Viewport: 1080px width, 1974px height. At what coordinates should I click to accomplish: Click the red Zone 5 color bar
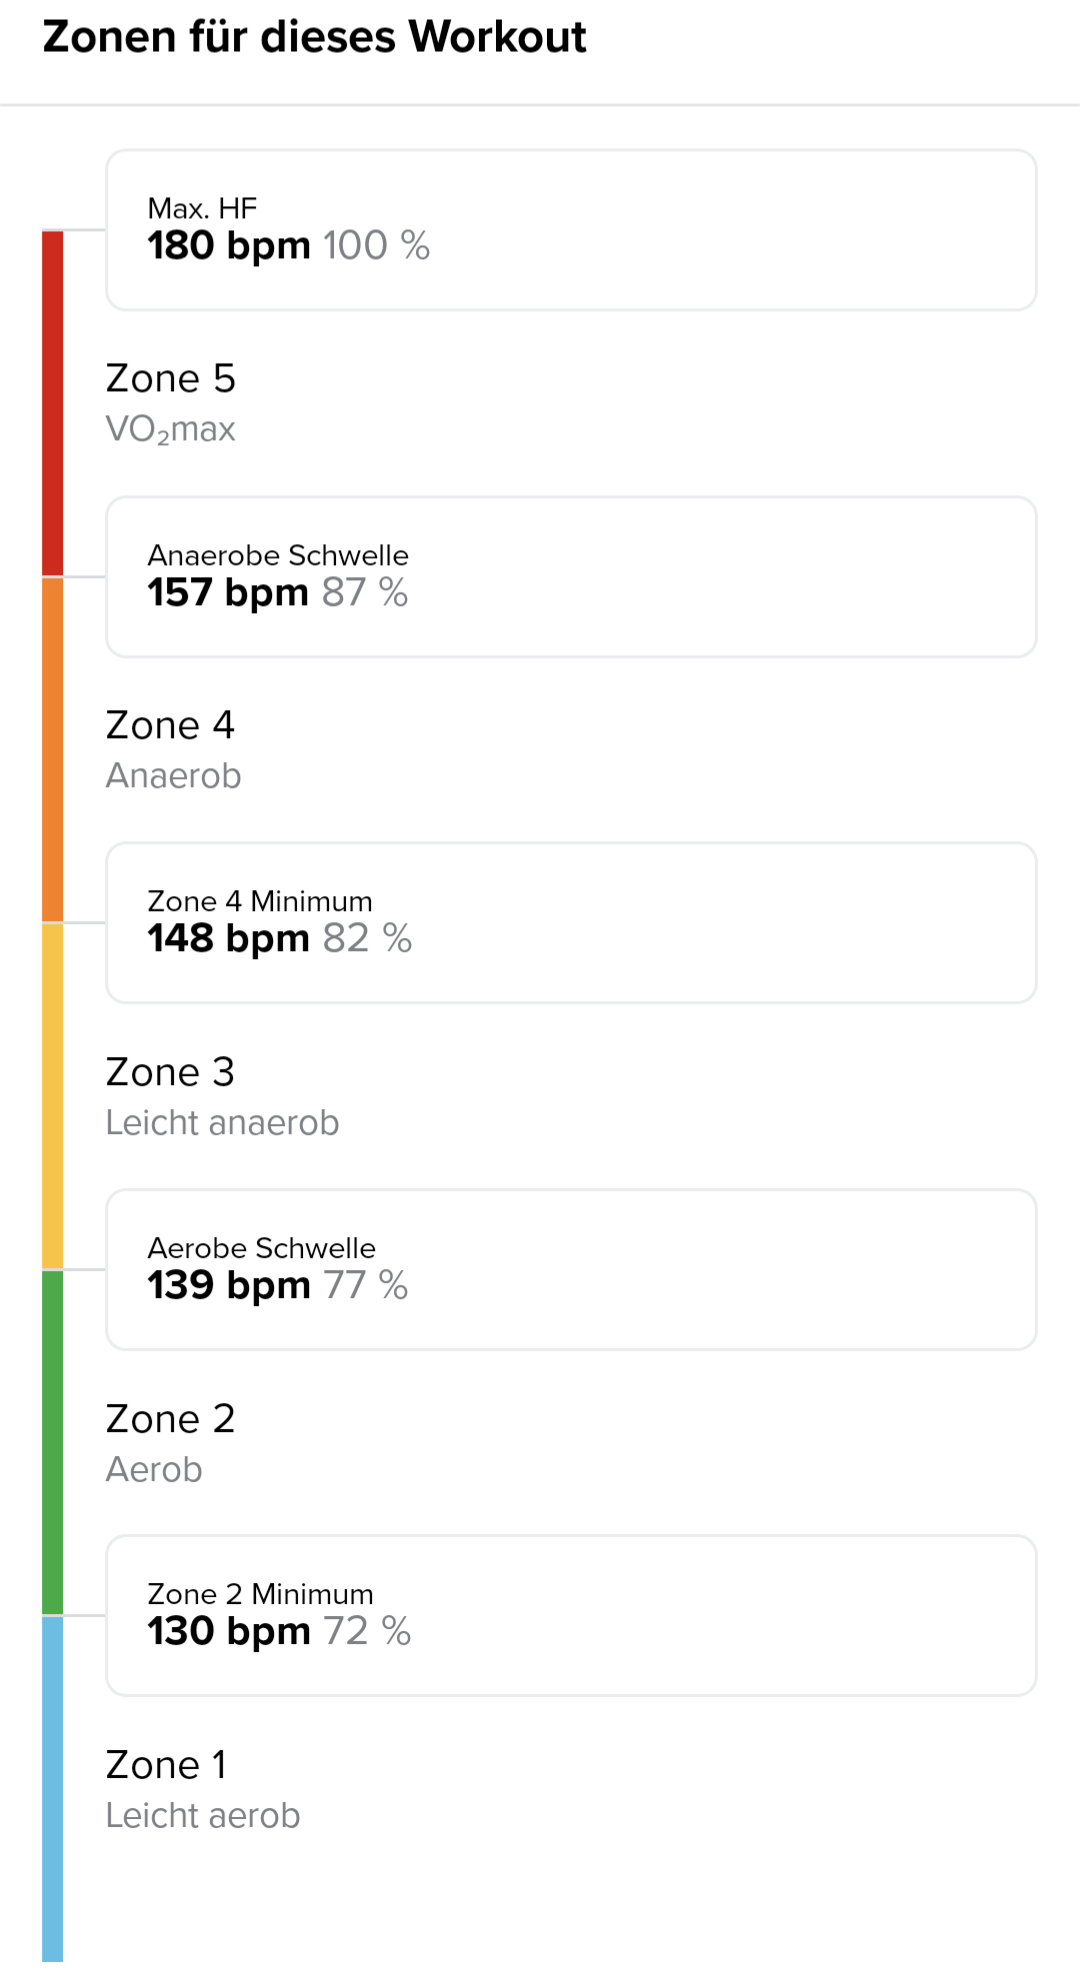pos(53,403)
